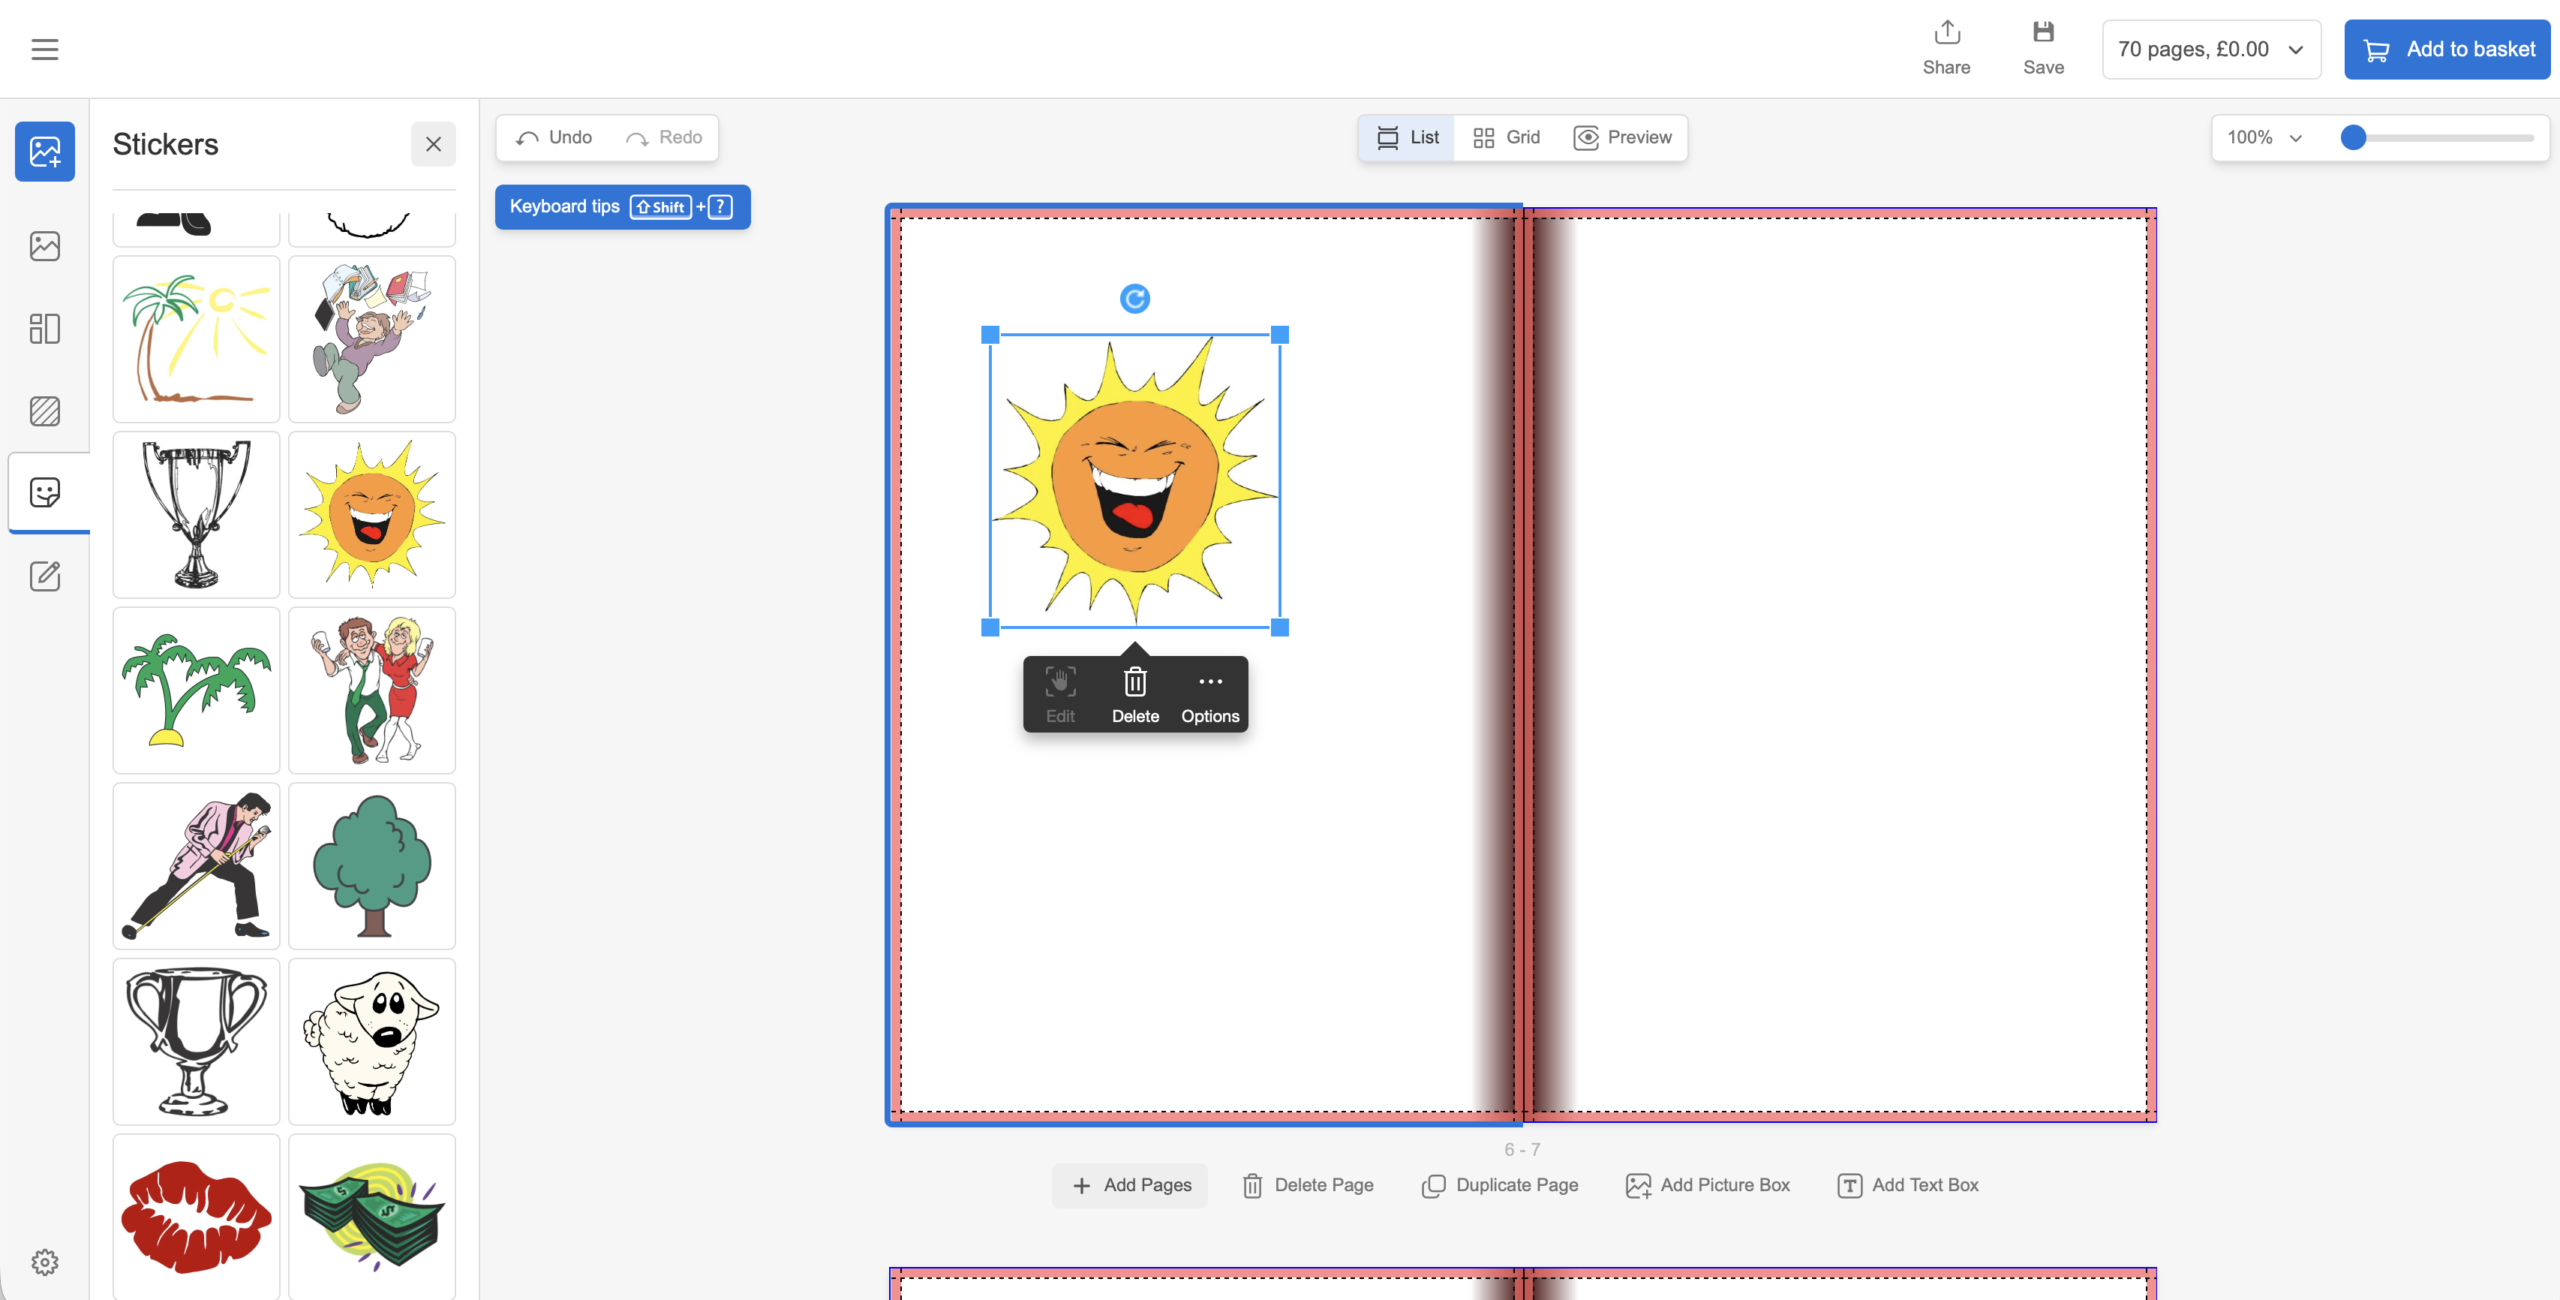This screenshot has height=1300, width=2560.
Task: Click Add to basket button
Action: coord(2447,50)
